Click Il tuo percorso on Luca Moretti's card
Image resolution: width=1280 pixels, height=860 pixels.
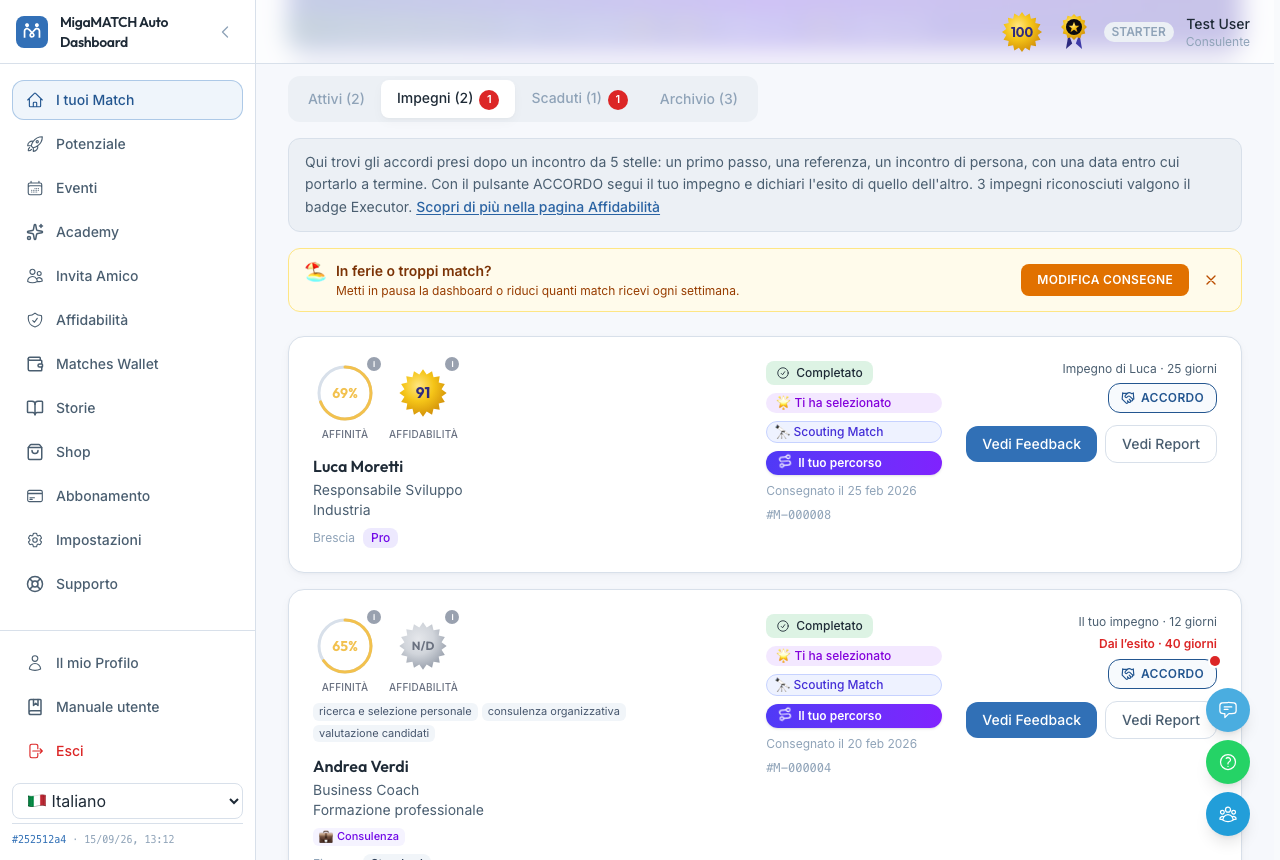(854, 463)
